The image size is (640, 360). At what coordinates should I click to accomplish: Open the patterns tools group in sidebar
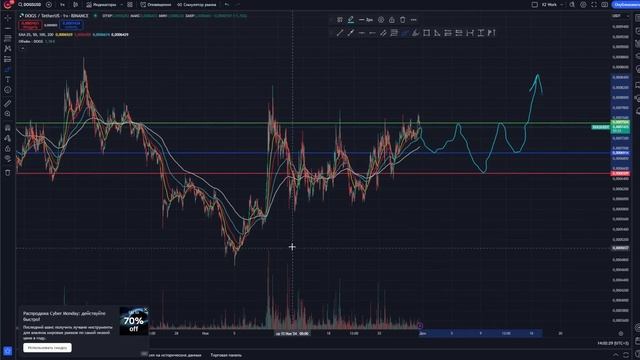coord(8,49)
